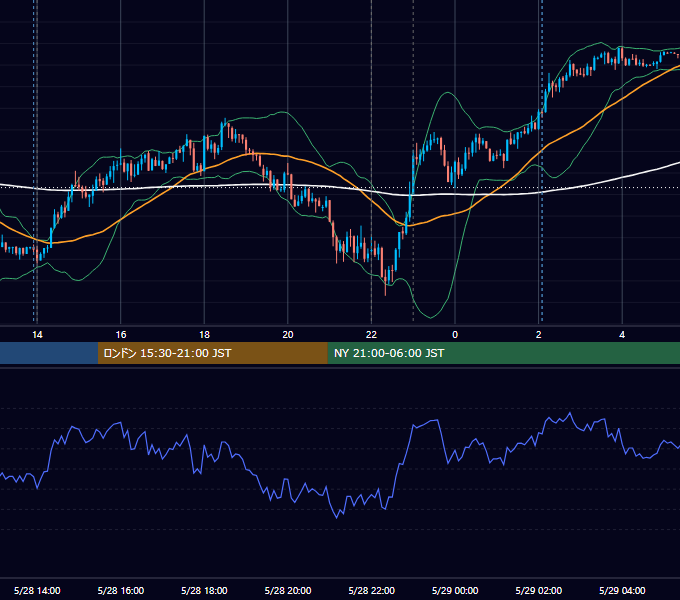Click time axis label 14 on upper chart
The image size is (680, 600).
point(37,335)
